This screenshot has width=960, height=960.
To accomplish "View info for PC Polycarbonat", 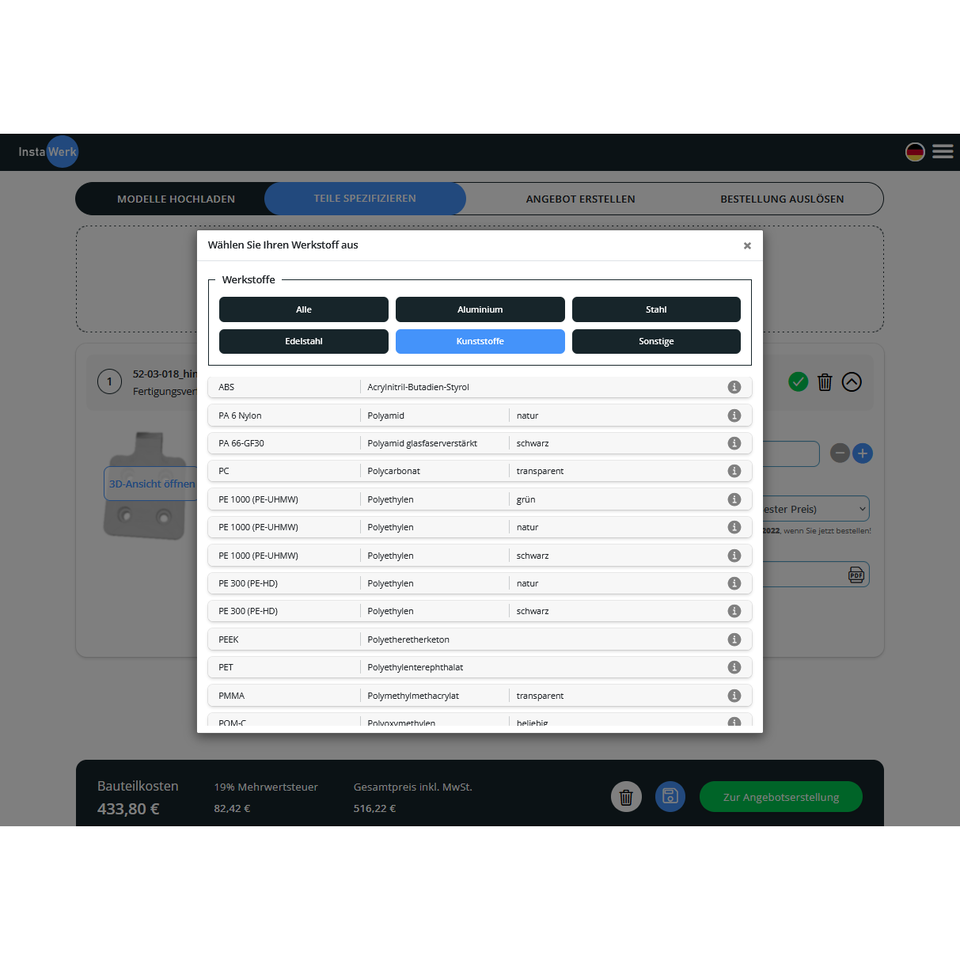I will point(734,471).
